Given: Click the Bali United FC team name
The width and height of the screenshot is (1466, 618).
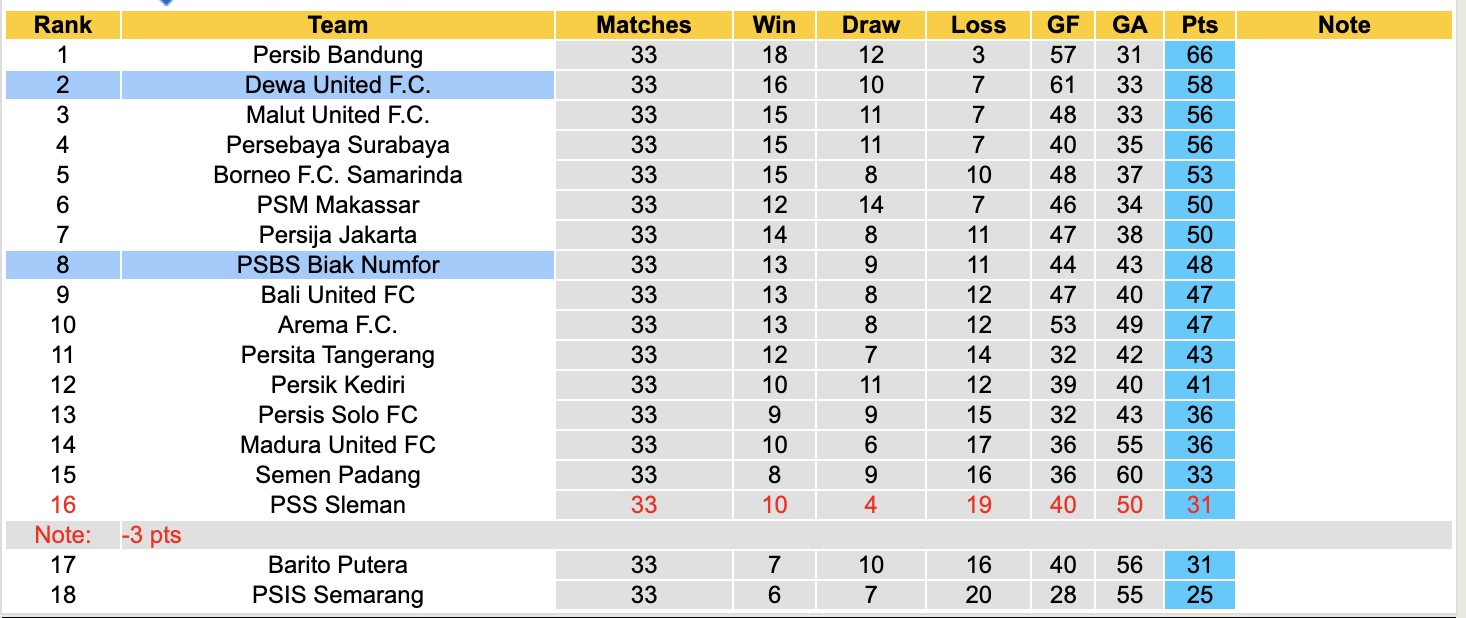Looking at the screenshot, I should point(338,295).
